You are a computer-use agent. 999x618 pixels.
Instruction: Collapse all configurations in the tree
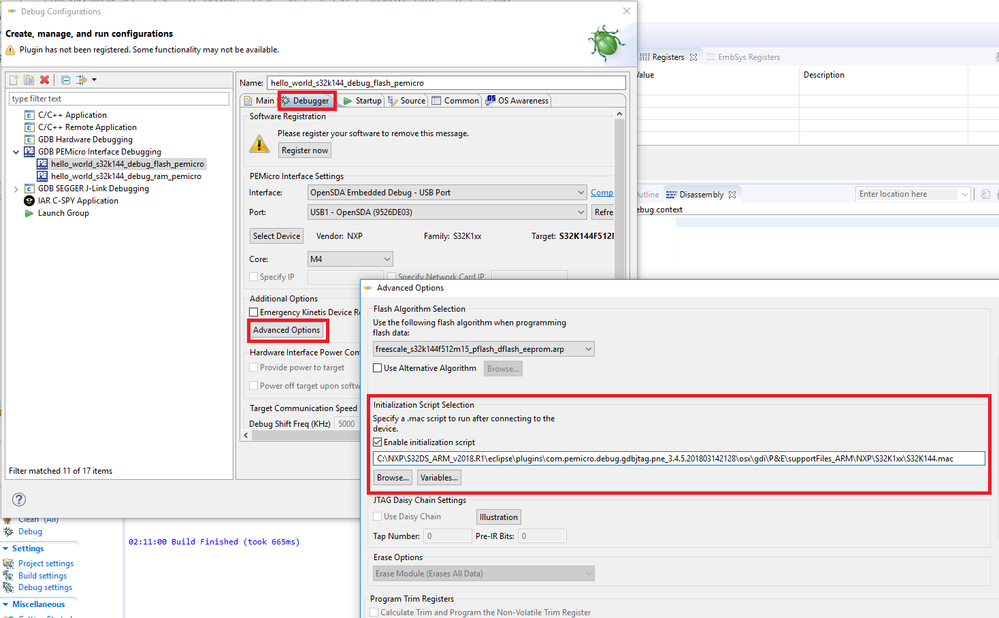(x=66, y=80)
